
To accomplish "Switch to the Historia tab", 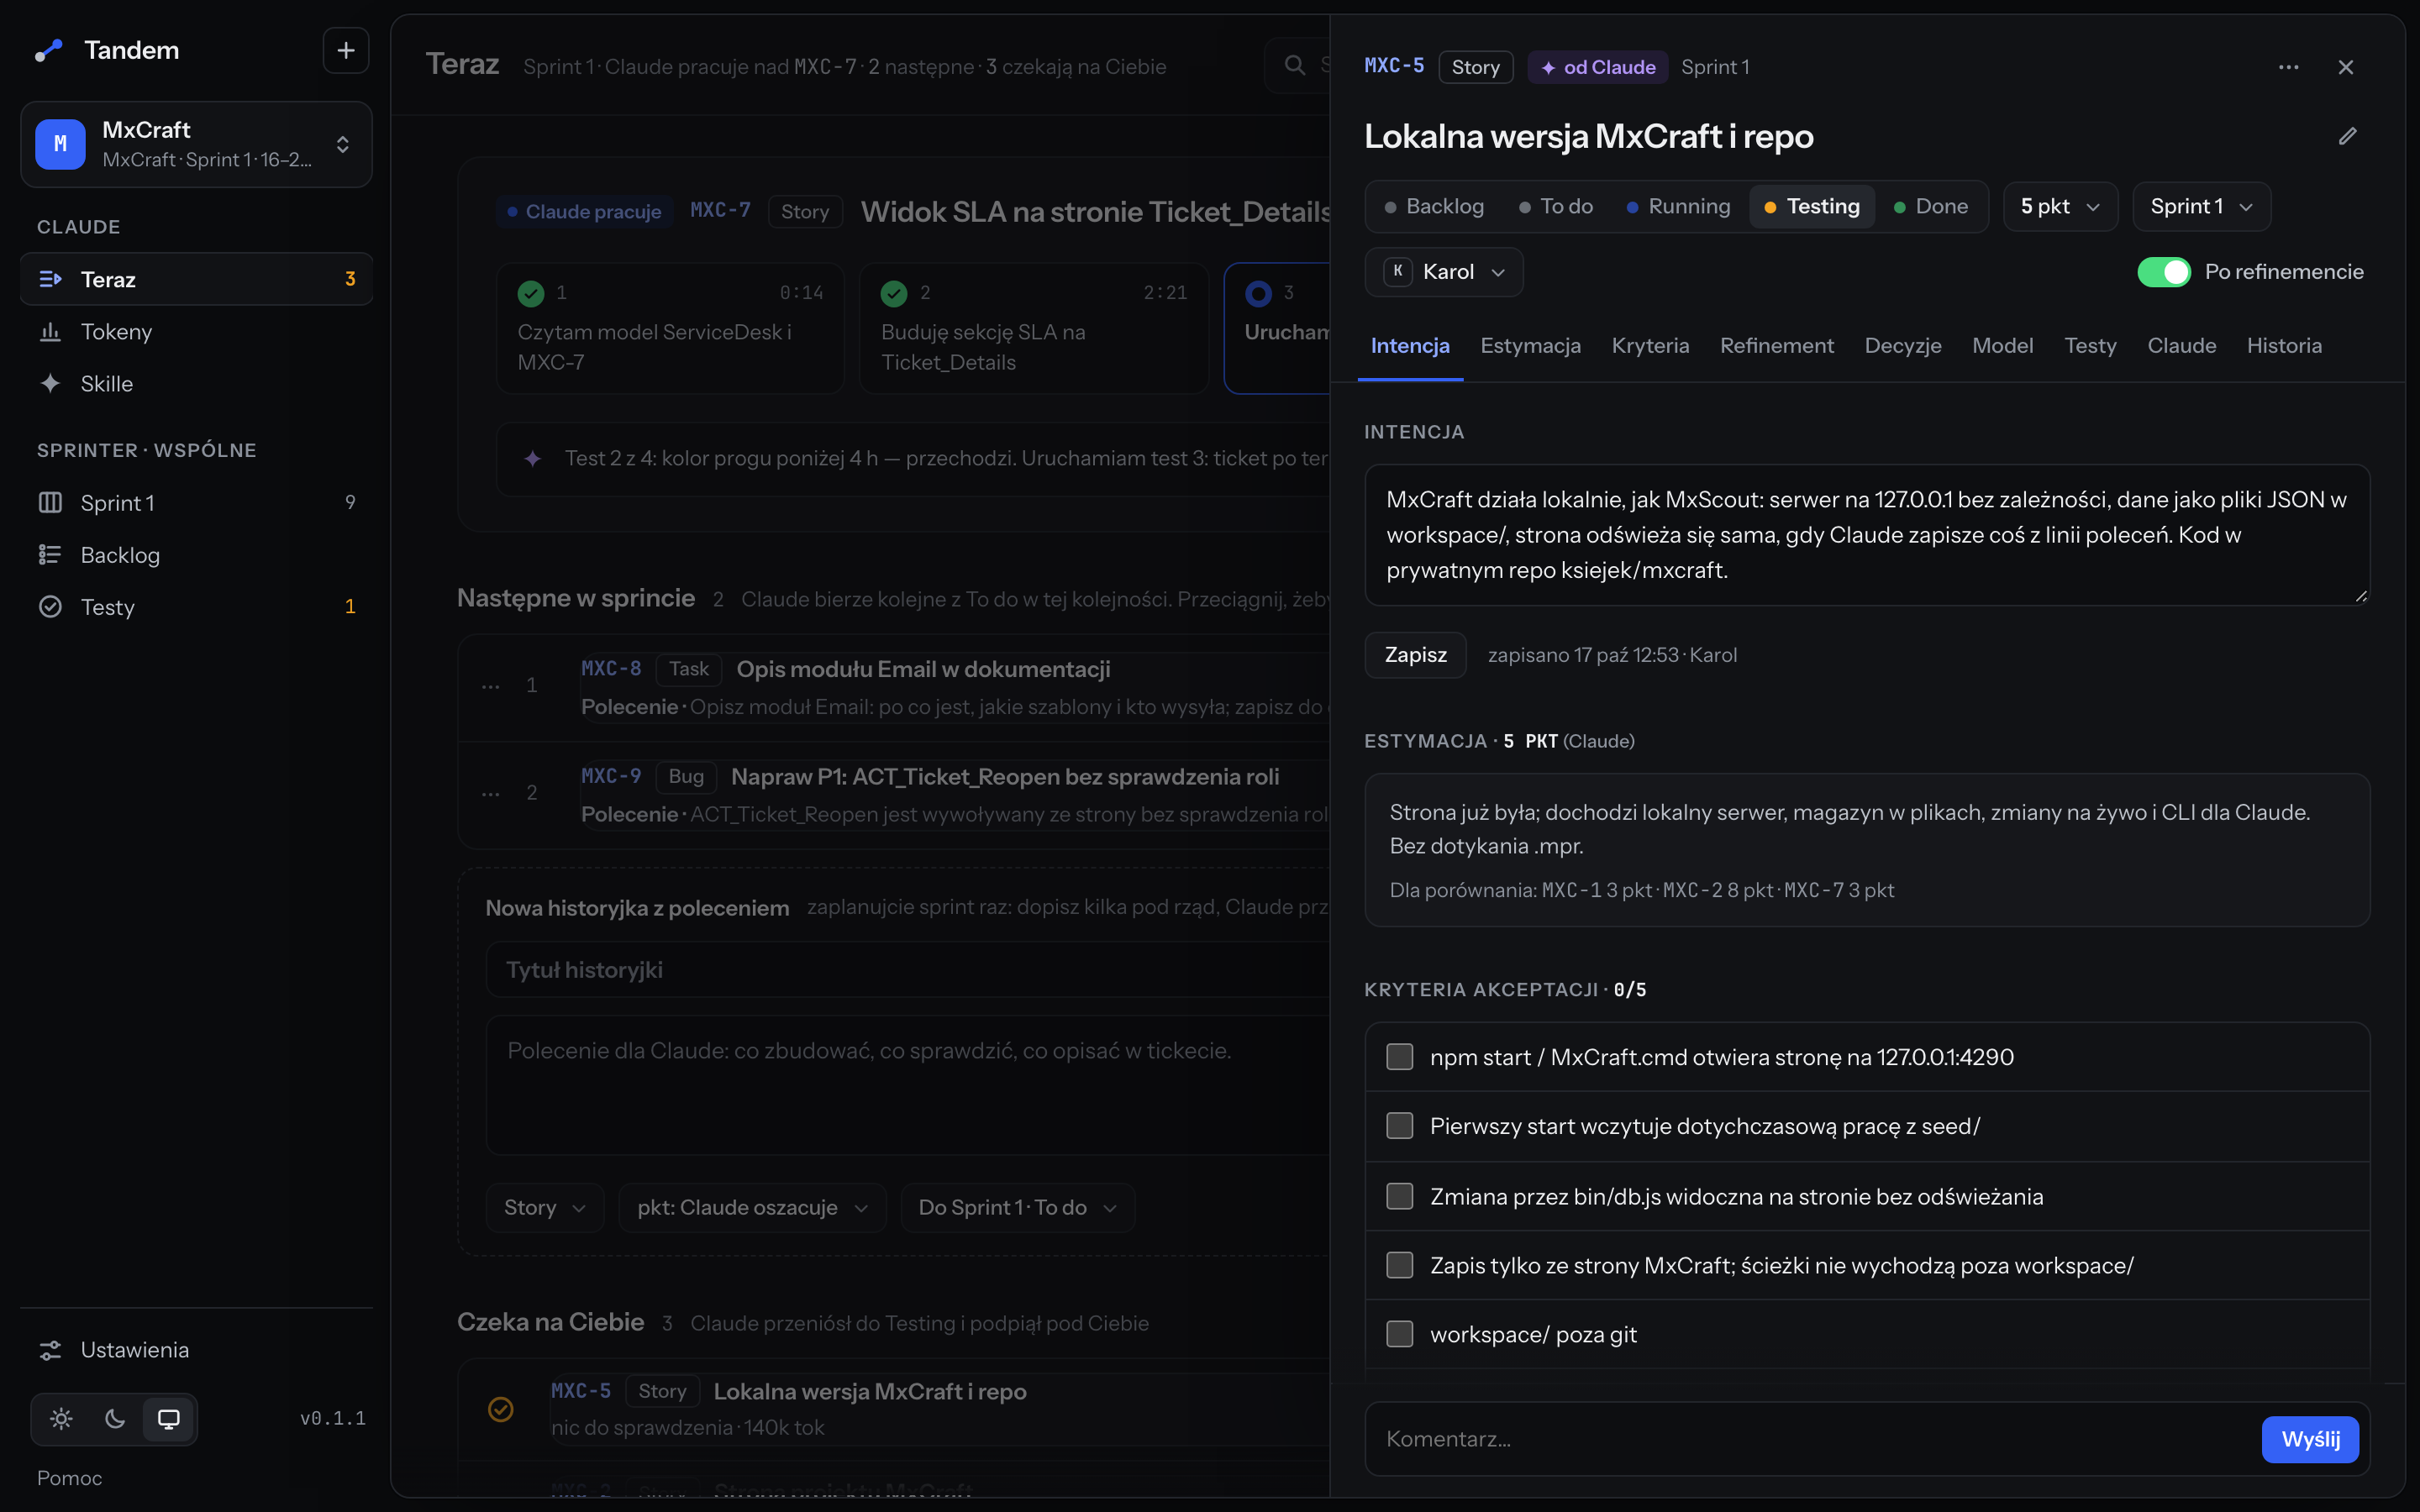I will click(2284, 346).
